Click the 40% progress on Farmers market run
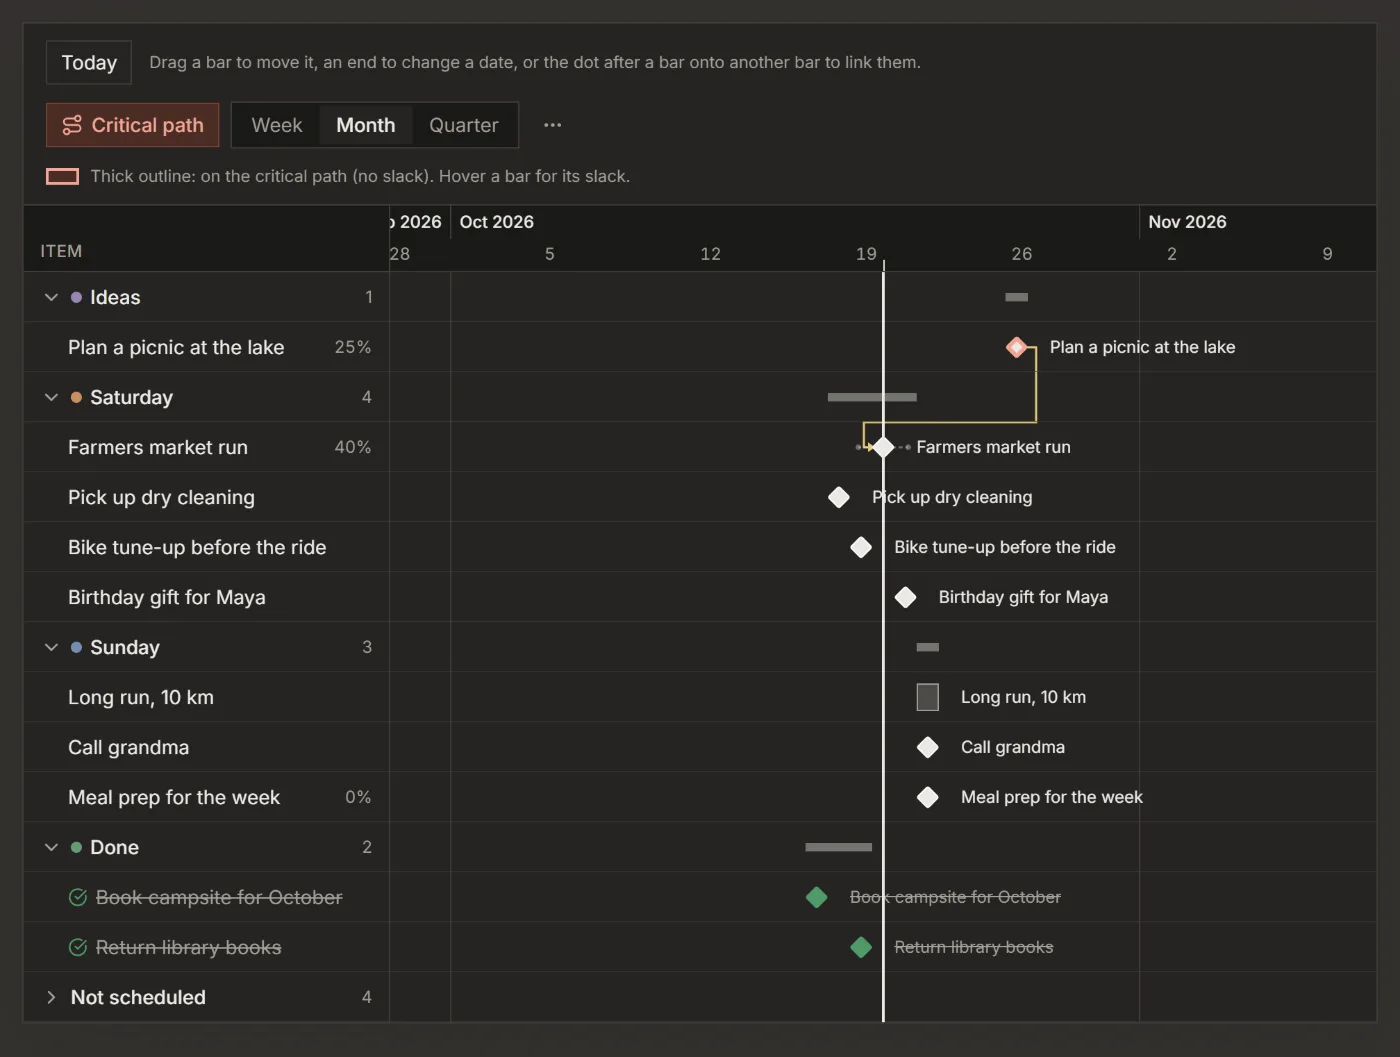 pyautogui.click(x=353, y=447)
